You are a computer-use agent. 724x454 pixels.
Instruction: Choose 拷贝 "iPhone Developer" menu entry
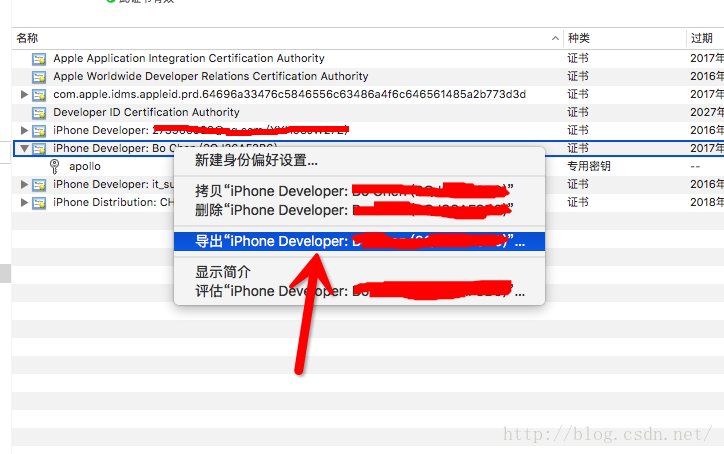(359, 191)
